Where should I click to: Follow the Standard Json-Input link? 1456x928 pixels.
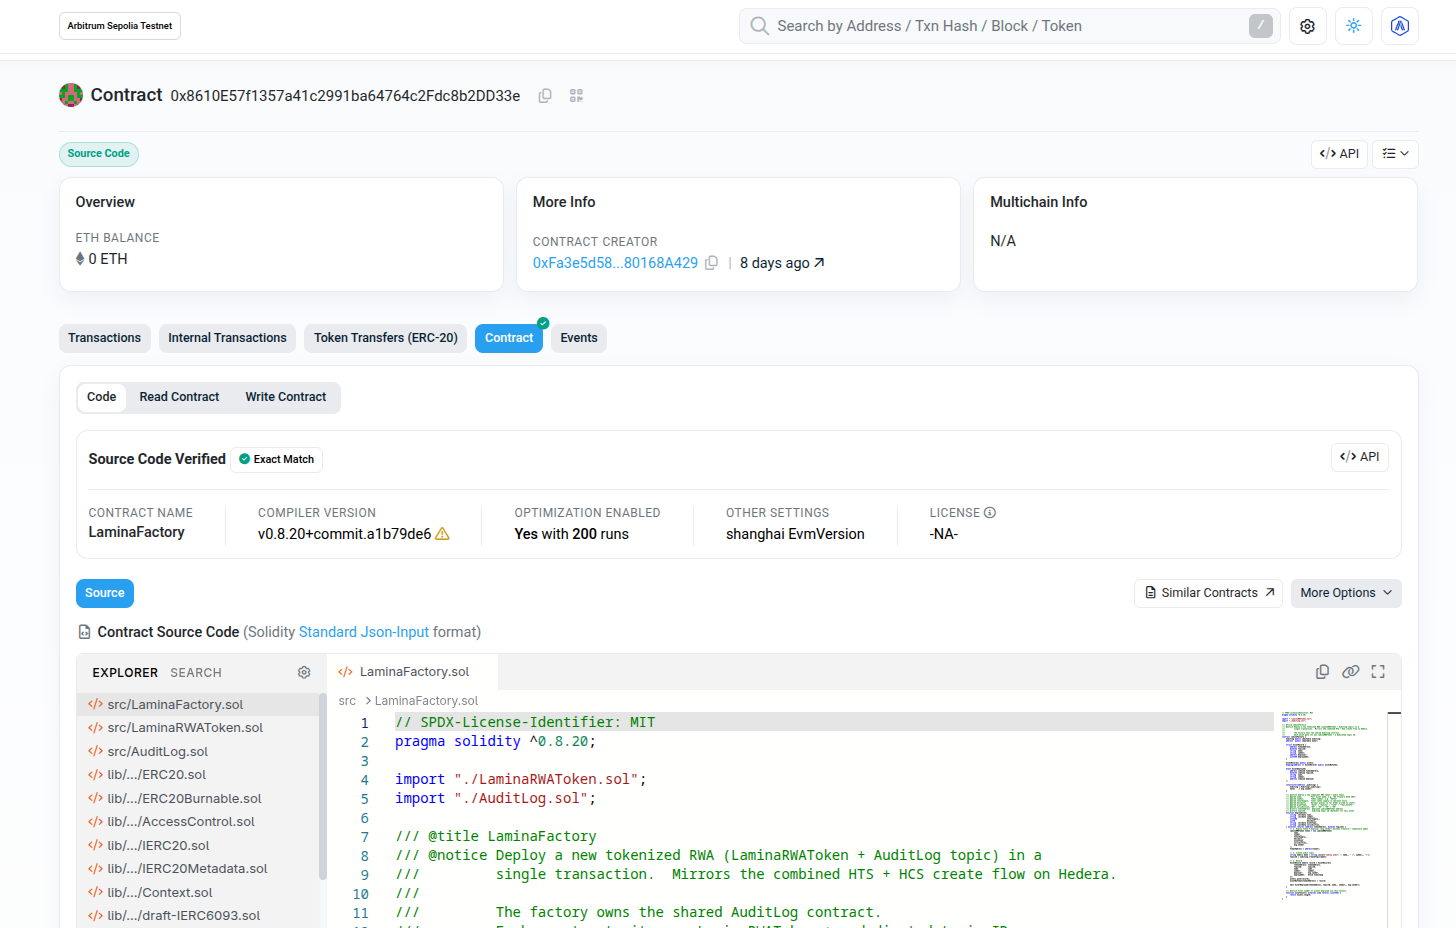point(364,632)
